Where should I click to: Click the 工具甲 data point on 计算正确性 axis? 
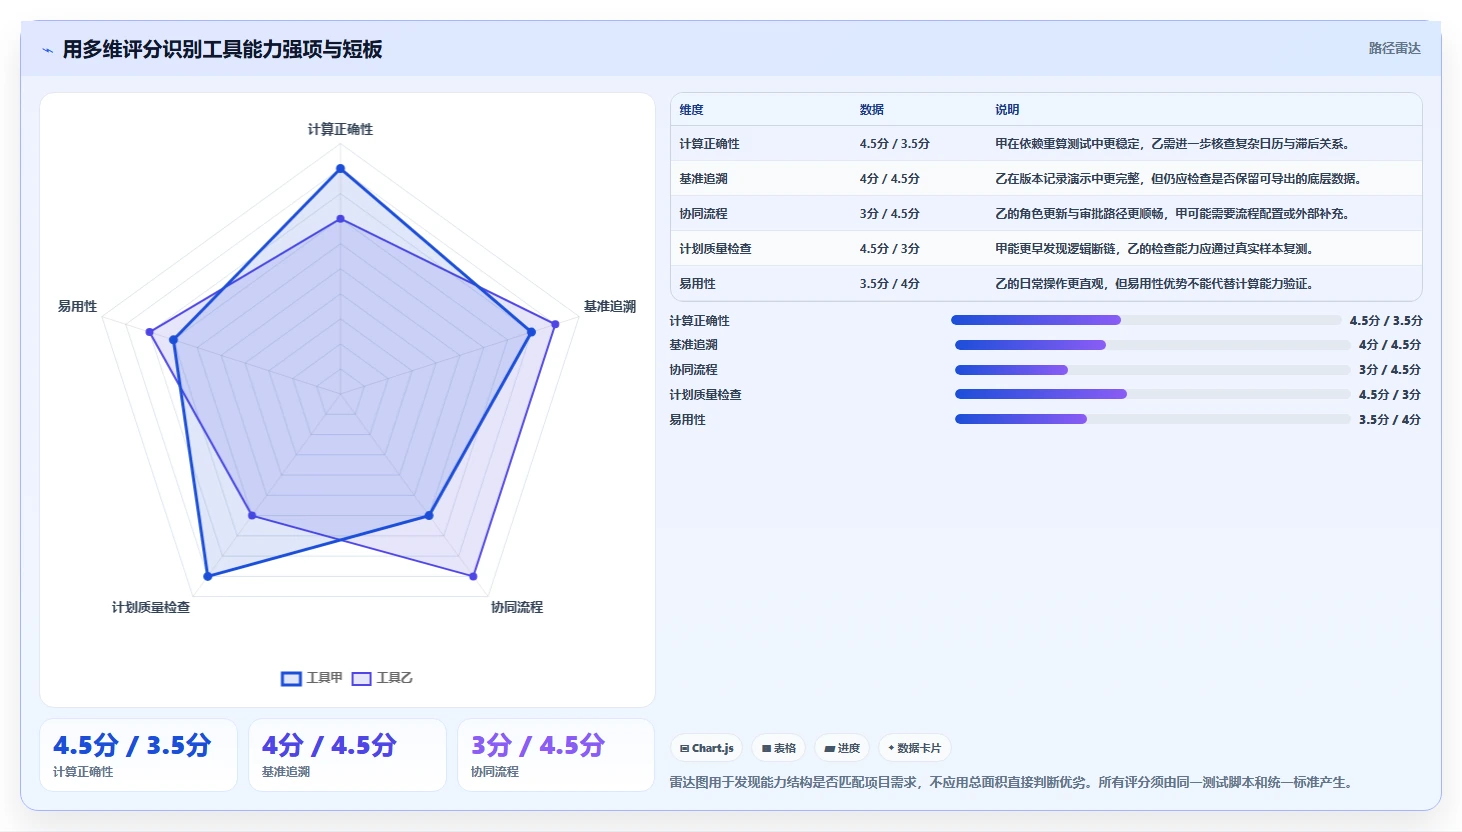click(340, 169)
